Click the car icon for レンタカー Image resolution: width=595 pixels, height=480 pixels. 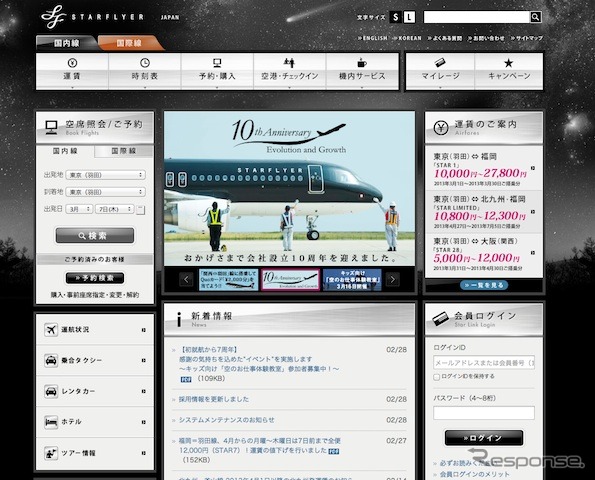[51, 391]
